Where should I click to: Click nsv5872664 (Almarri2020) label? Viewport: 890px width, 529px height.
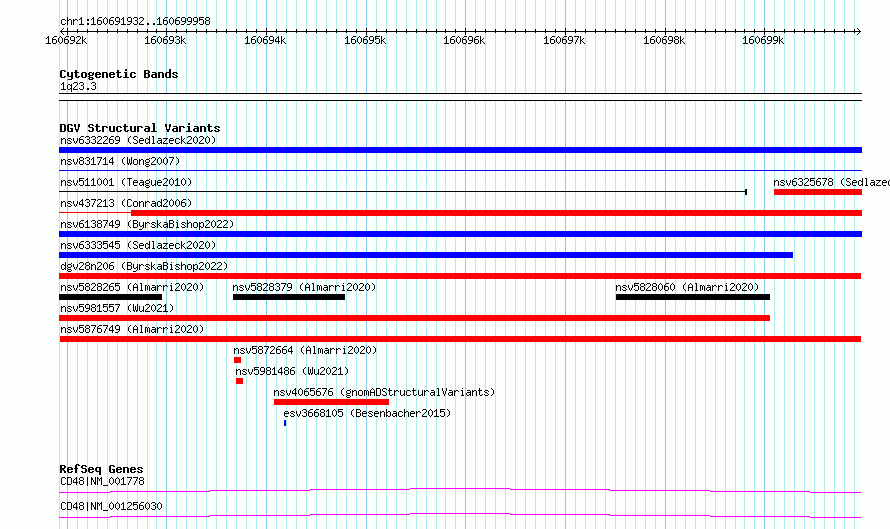click(305, 350)
